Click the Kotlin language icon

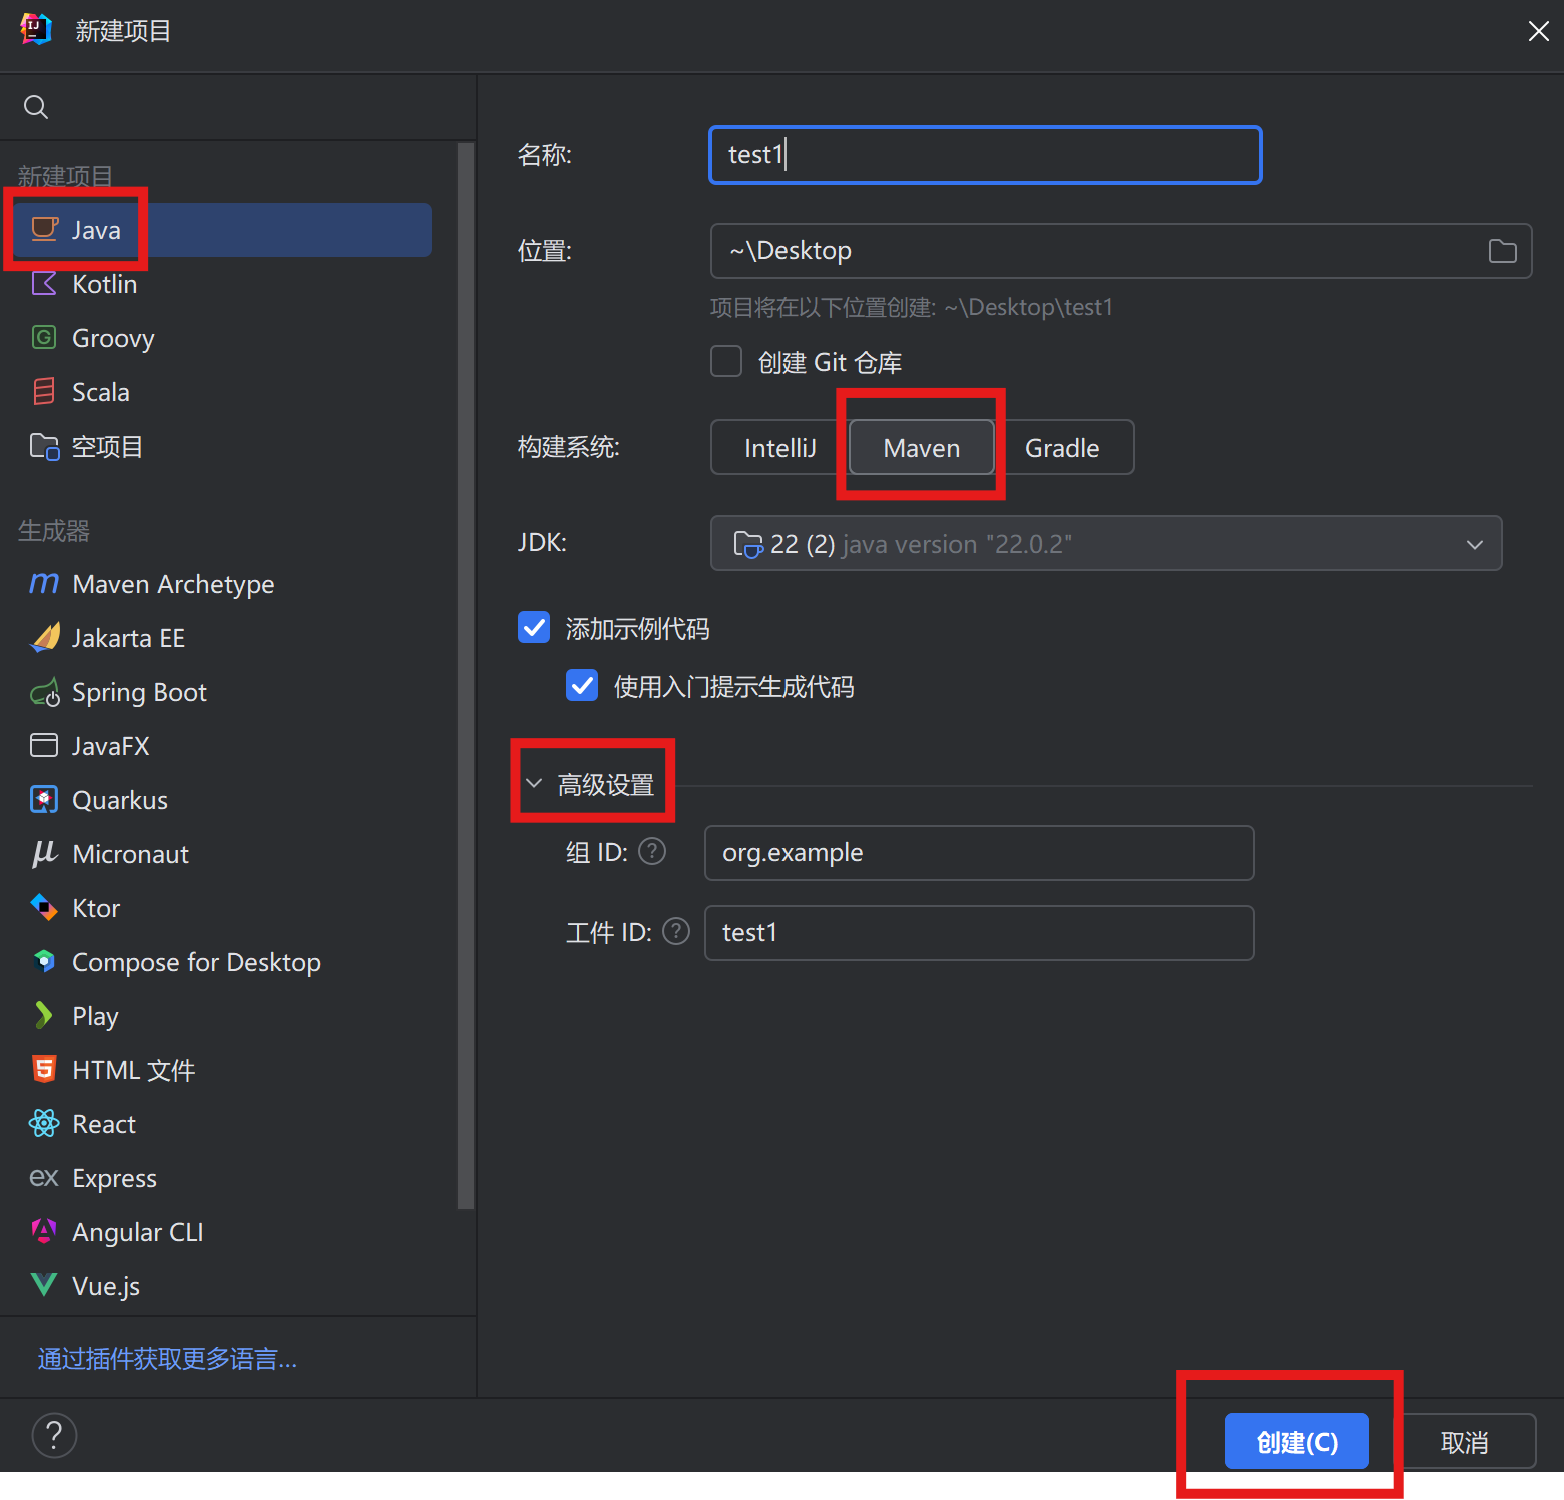pos(44,283)
